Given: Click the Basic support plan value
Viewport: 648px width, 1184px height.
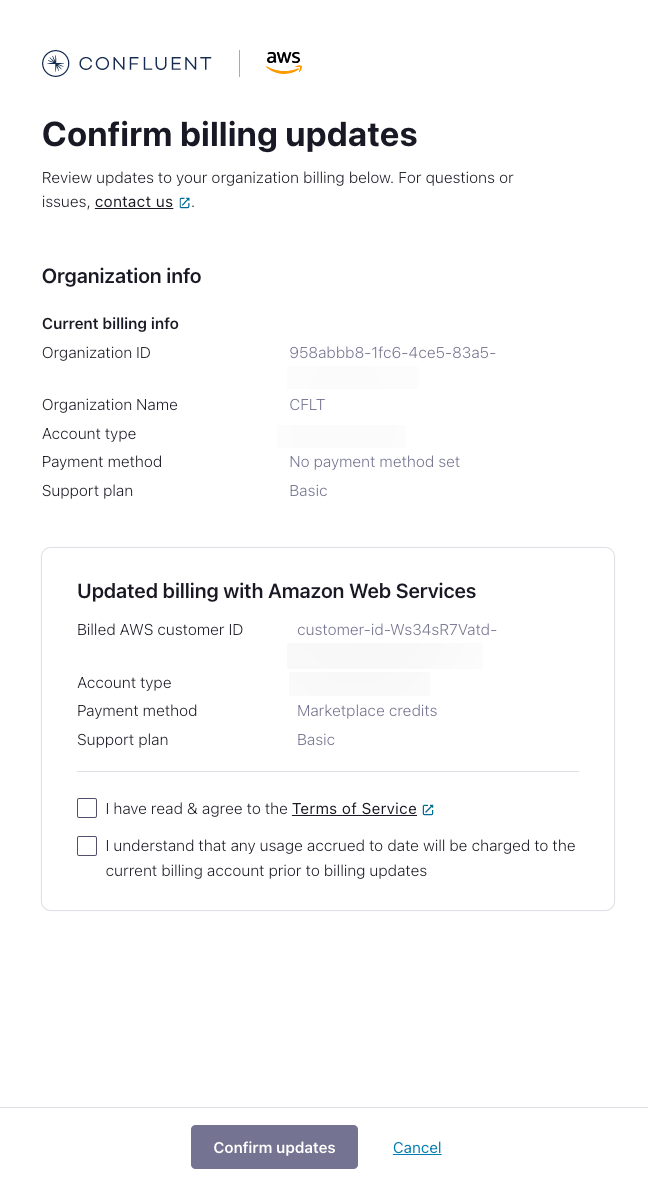Looking at the screenshot, I should (x=308, y=490).
